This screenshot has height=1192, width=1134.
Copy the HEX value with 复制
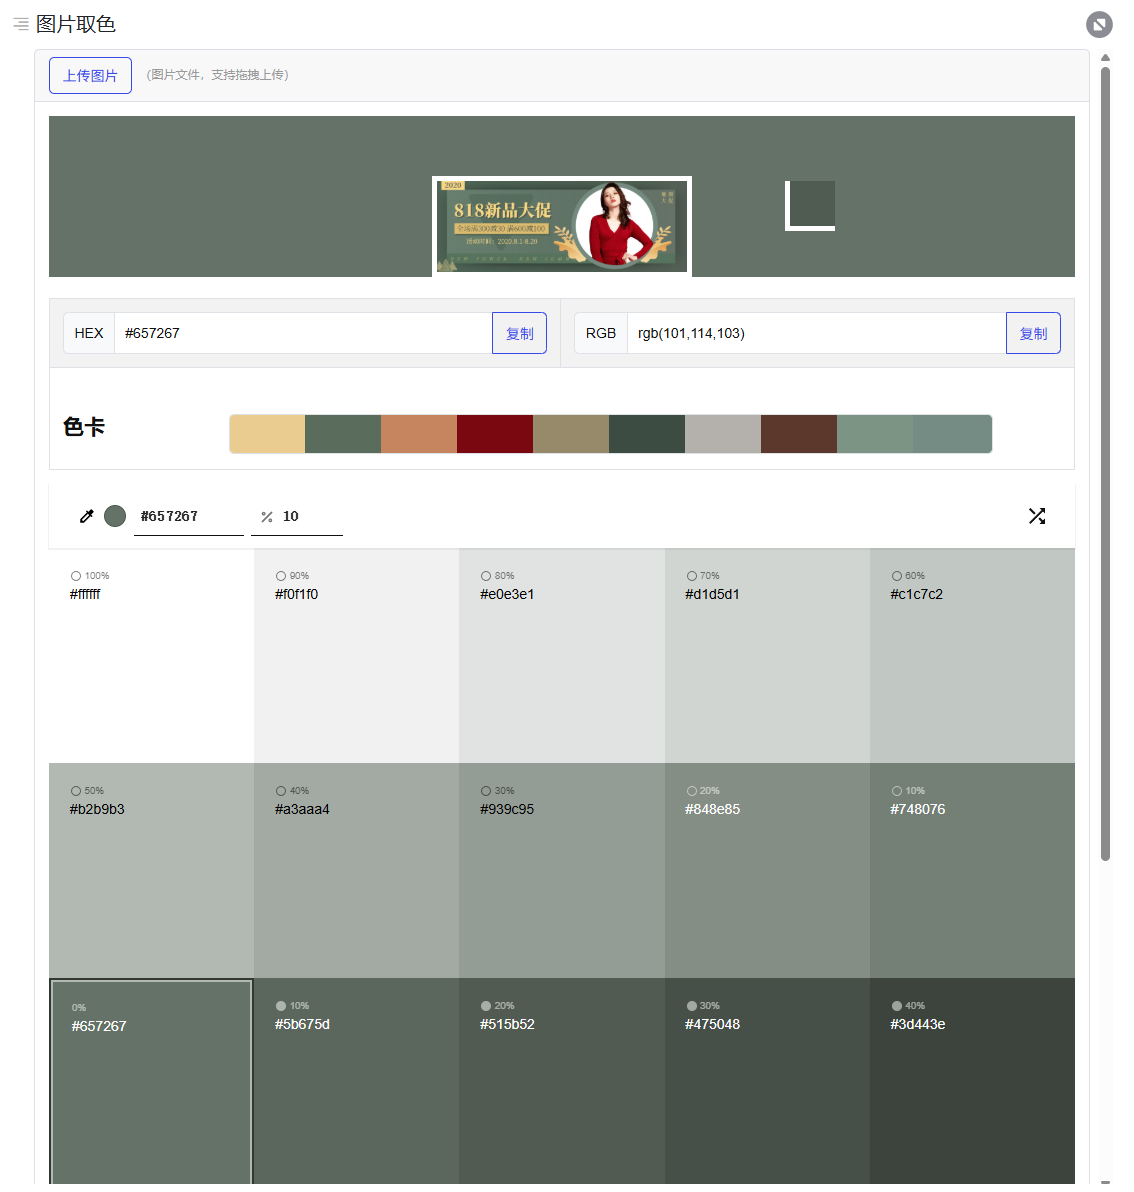click(x=519, y=334)
